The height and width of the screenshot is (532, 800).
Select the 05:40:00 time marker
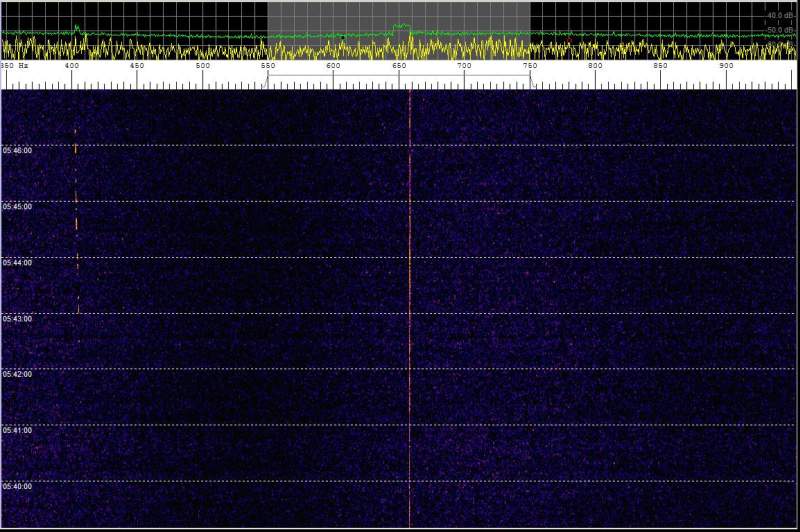[x=17, y=487]
